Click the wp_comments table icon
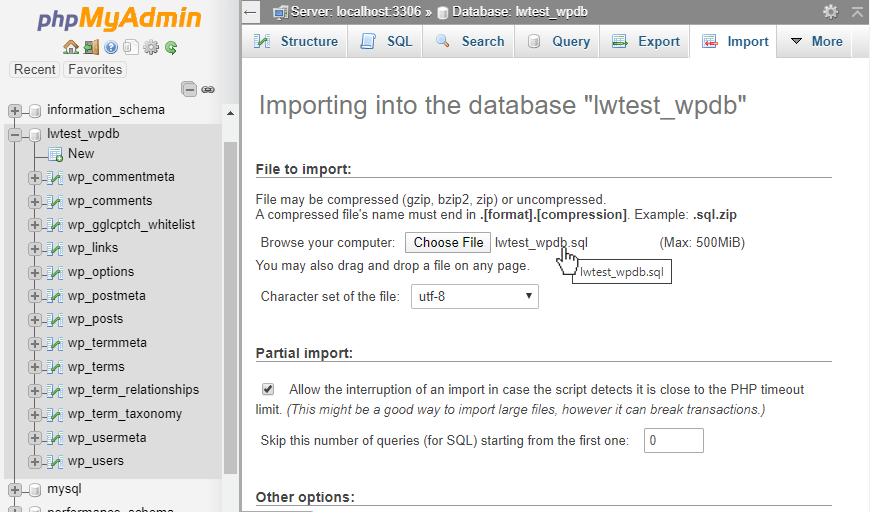Screen dimensions: 870x512 (54, 201)
